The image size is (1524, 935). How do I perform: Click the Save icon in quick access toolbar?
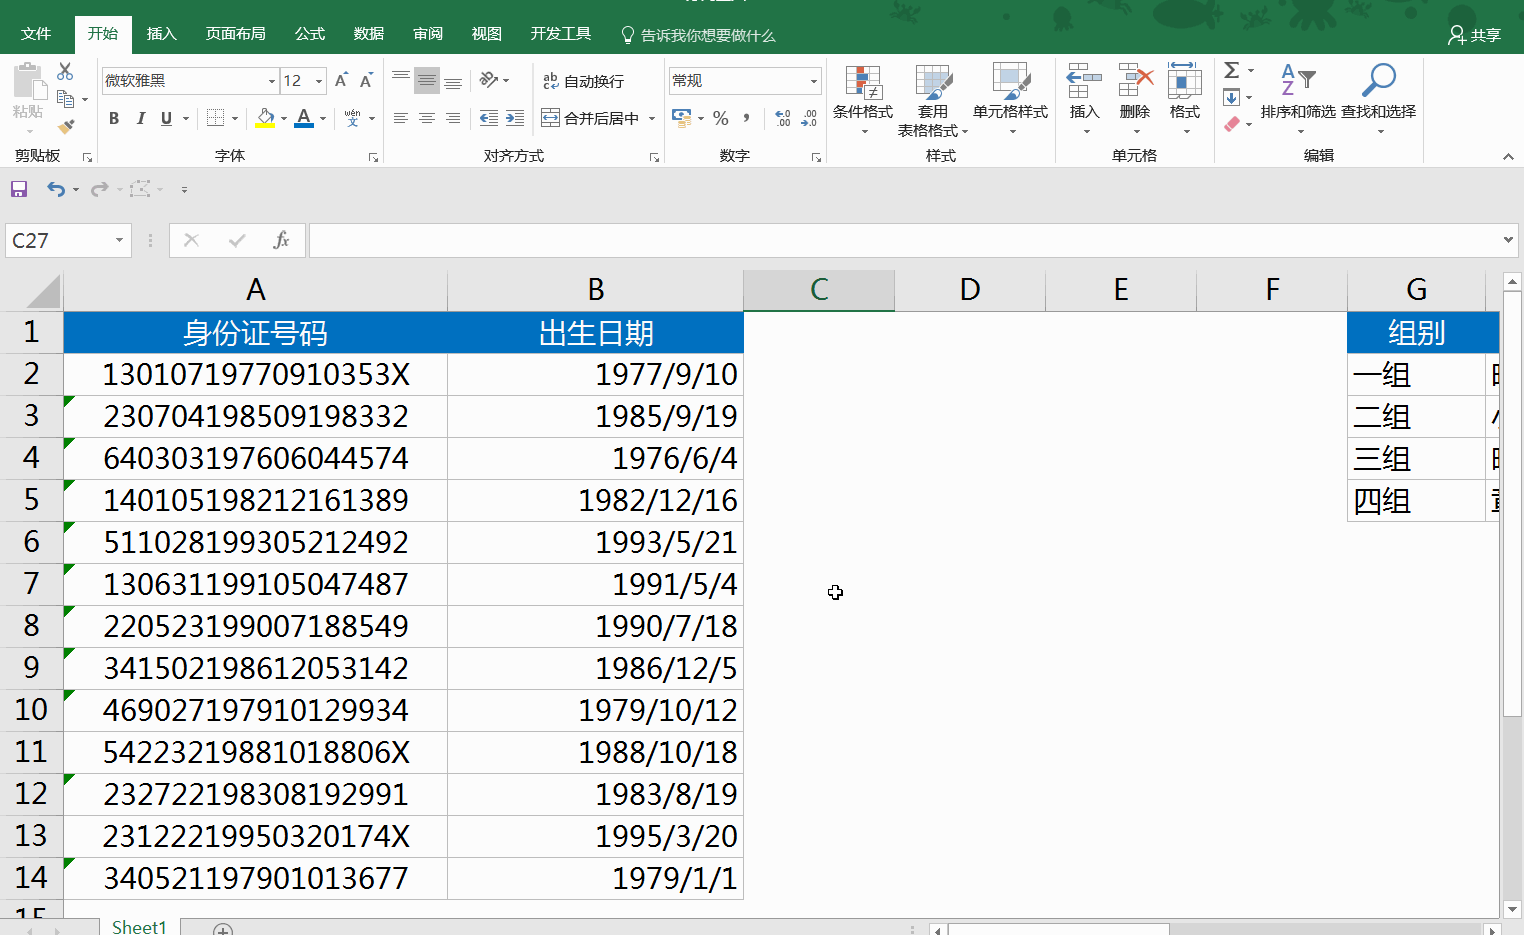tap(19, 189)
